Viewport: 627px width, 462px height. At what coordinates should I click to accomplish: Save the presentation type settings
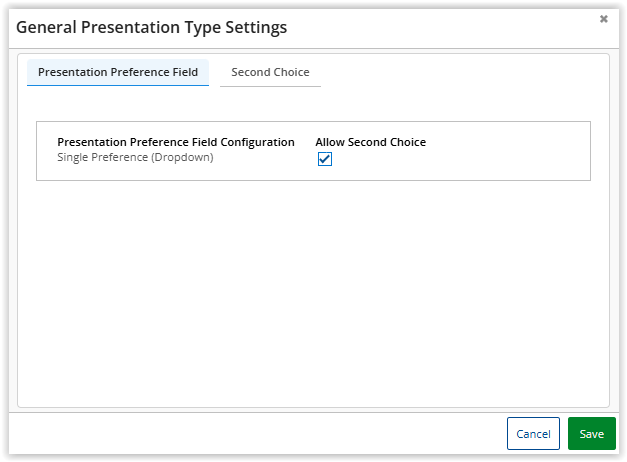pyautogui.click(x=591, y=434)
